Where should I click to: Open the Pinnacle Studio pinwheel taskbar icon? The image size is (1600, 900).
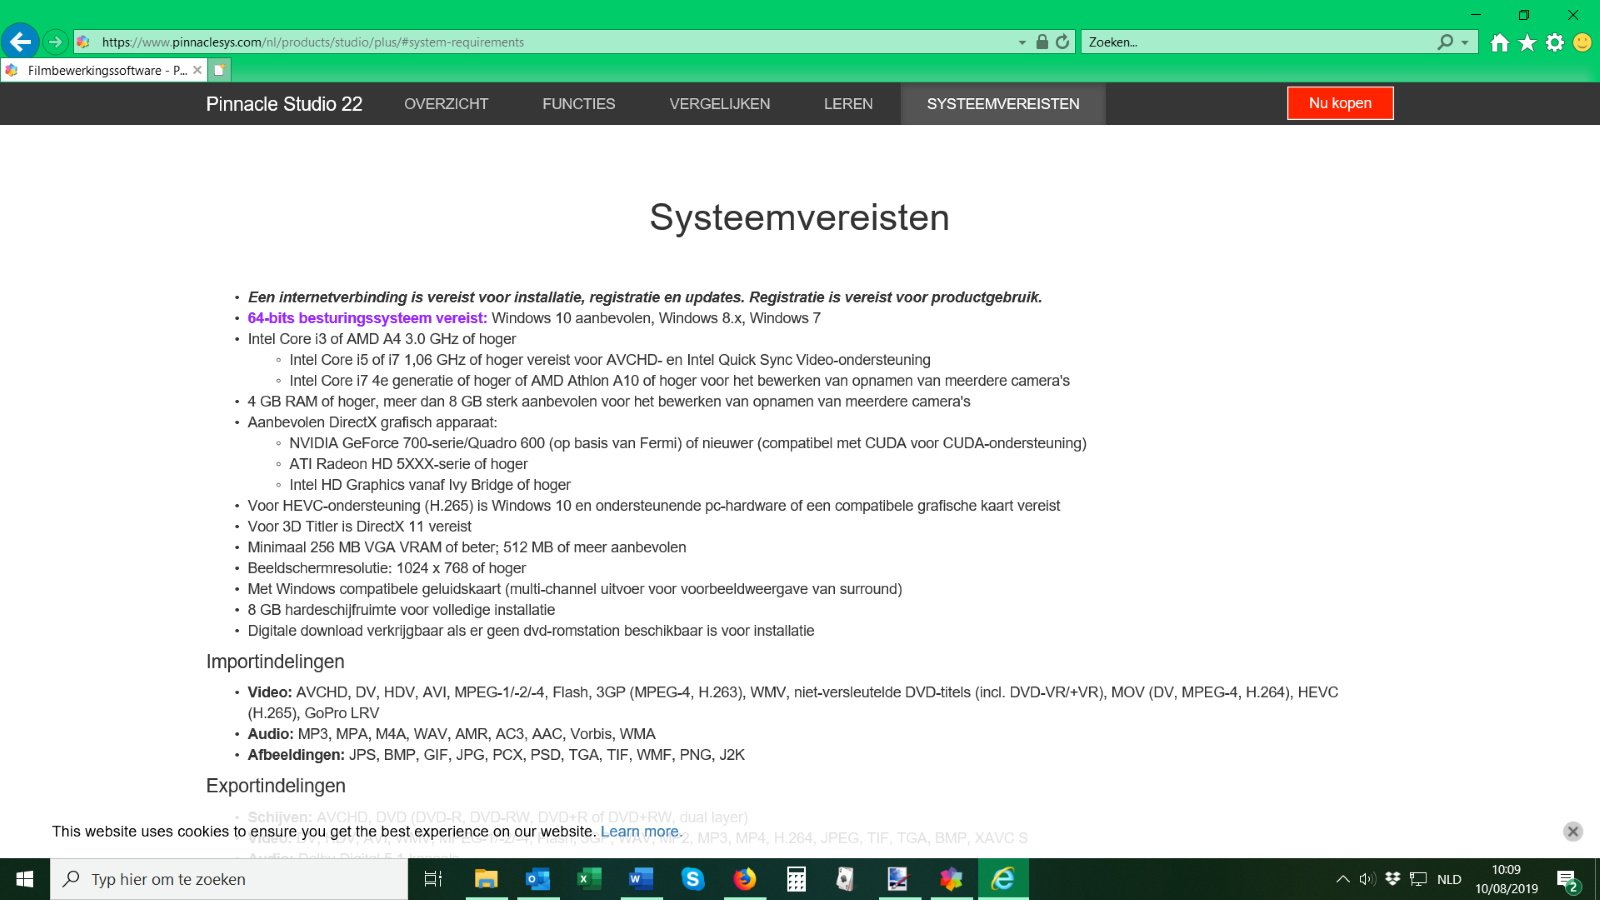(x=951, y=879)
